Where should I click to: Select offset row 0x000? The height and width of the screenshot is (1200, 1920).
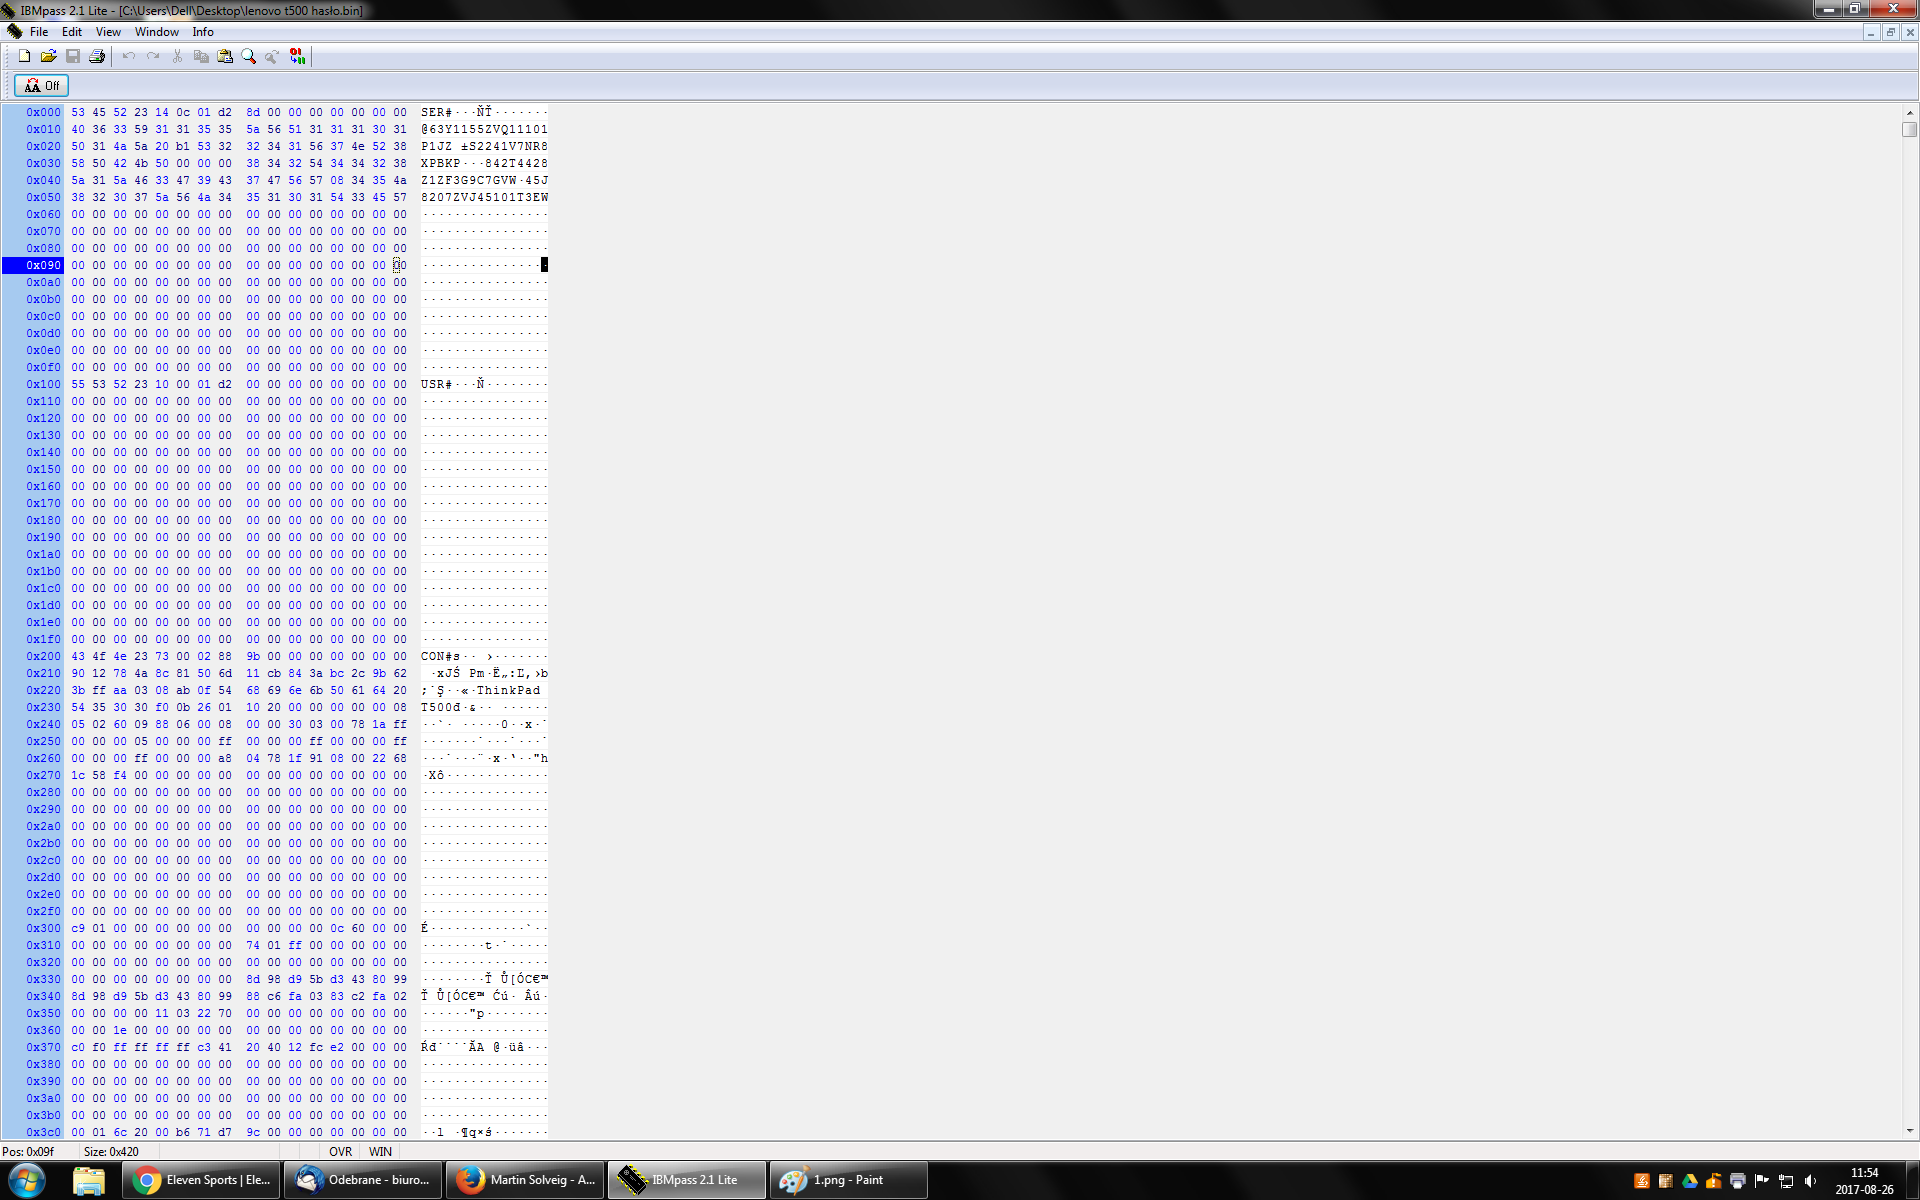pyautogui.click(x=43, y=113)
